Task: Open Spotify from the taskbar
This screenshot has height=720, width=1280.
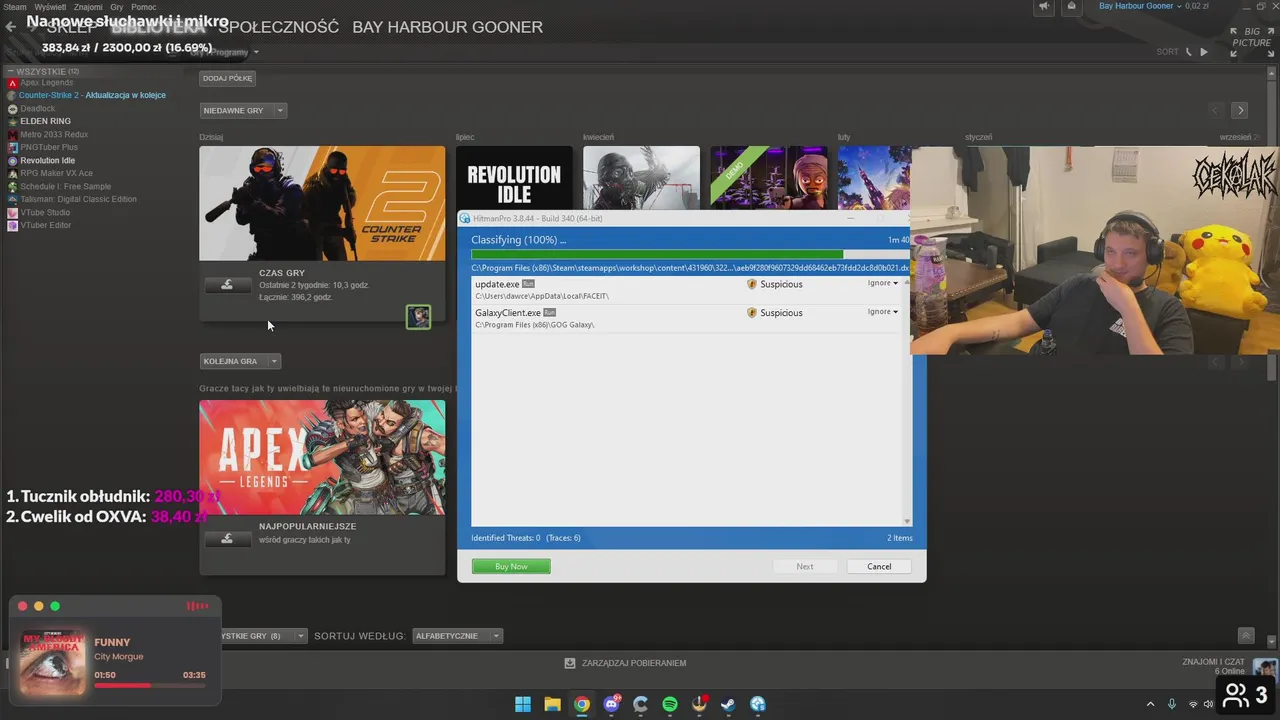Action: 670,704
